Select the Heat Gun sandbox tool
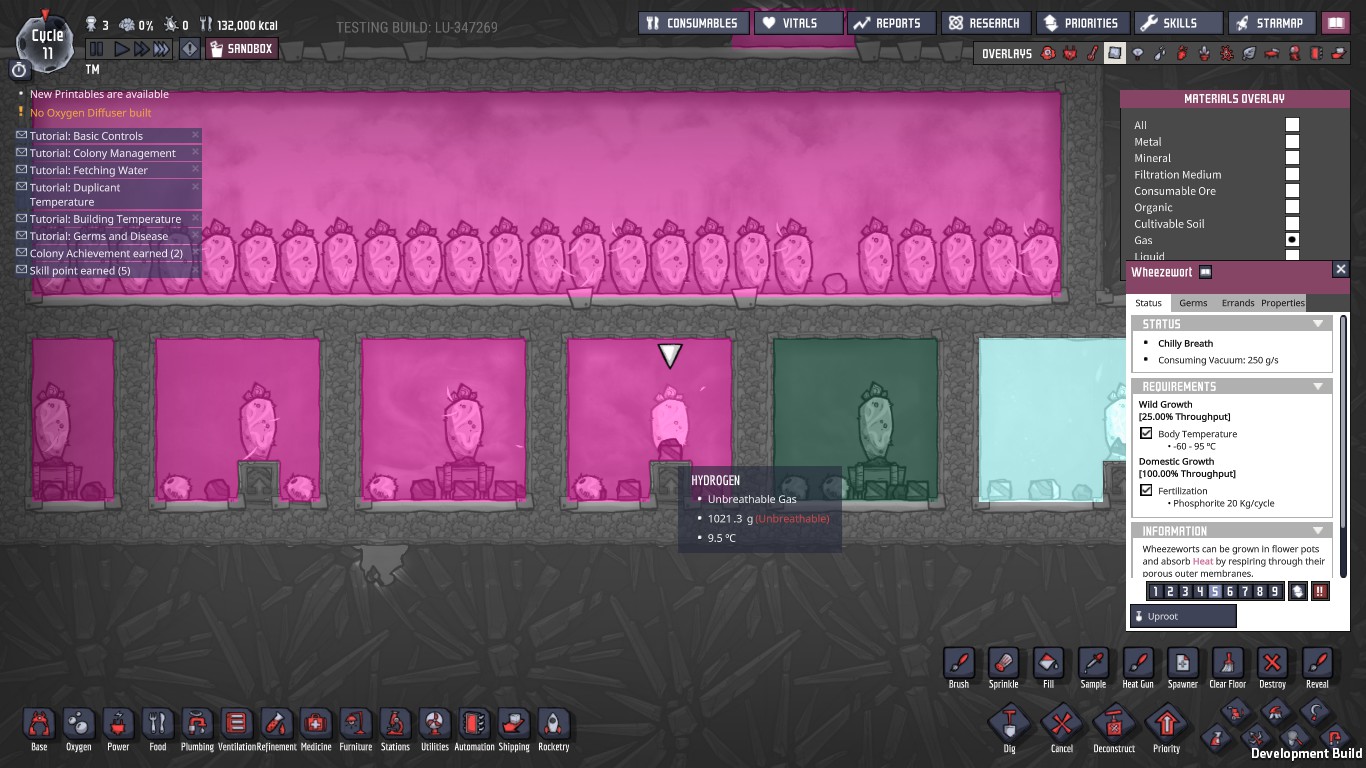The width and height of the screenshot is (1366, 768). tap(1138, 663)
